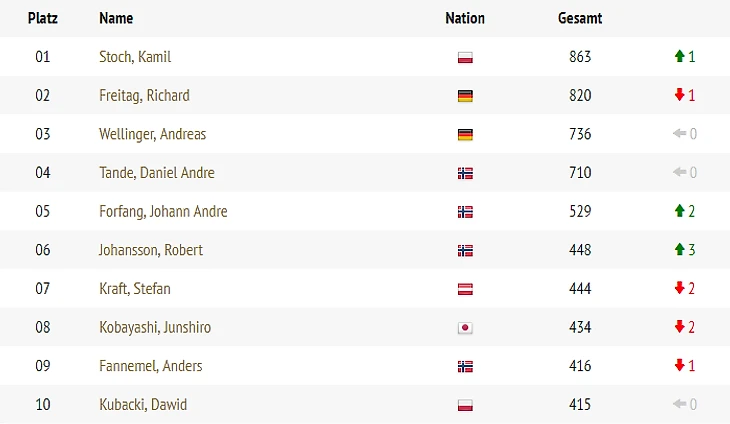
Task: Click green up arrow in Stoch, Kamil's row
Action: click(x=679, y=56)
